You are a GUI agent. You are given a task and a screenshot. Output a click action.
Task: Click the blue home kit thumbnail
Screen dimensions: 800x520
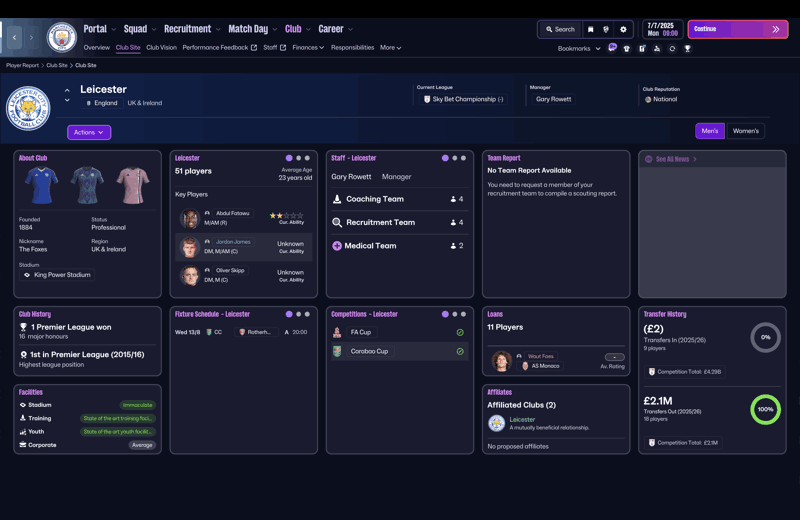tap(41, 185)
